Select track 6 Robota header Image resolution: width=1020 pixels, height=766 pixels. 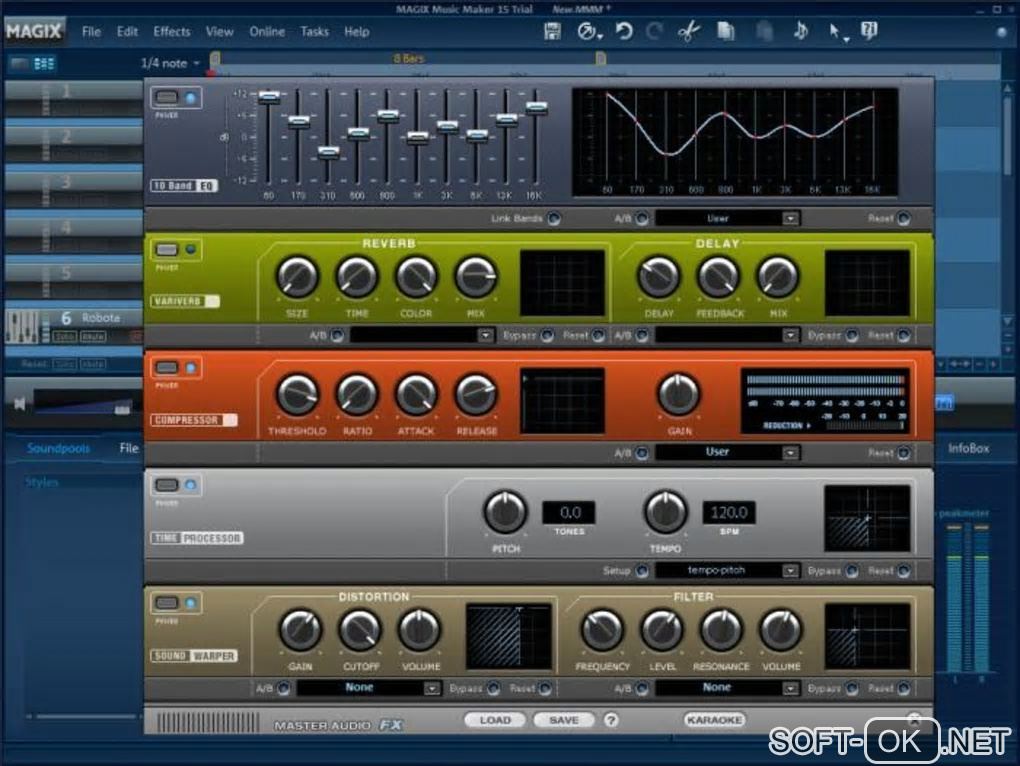74,325
